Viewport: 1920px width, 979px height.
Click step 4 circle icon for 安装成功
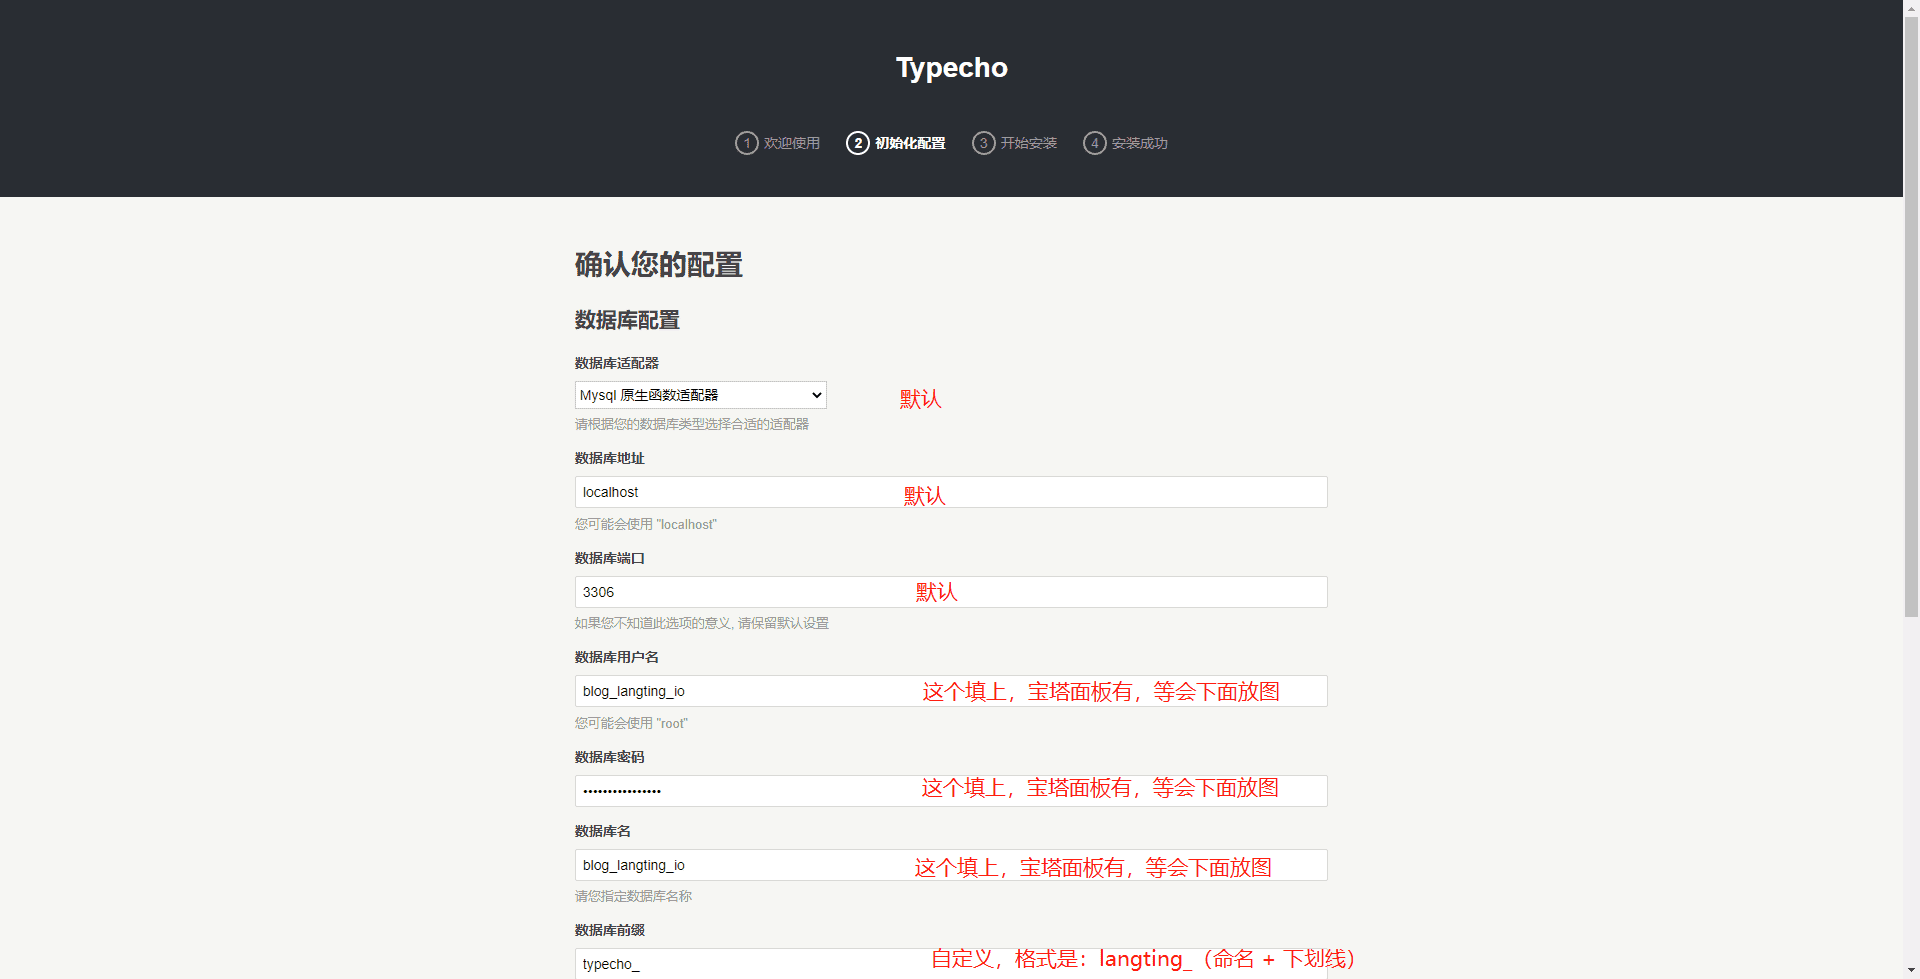1095,143
